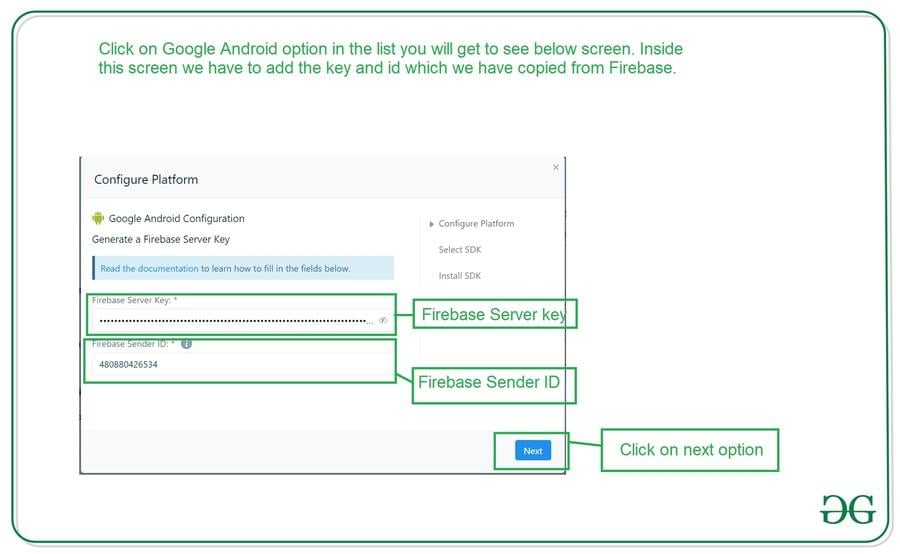
Task: Select the 'Install SDK' step
Action: (x=460, y=276)
